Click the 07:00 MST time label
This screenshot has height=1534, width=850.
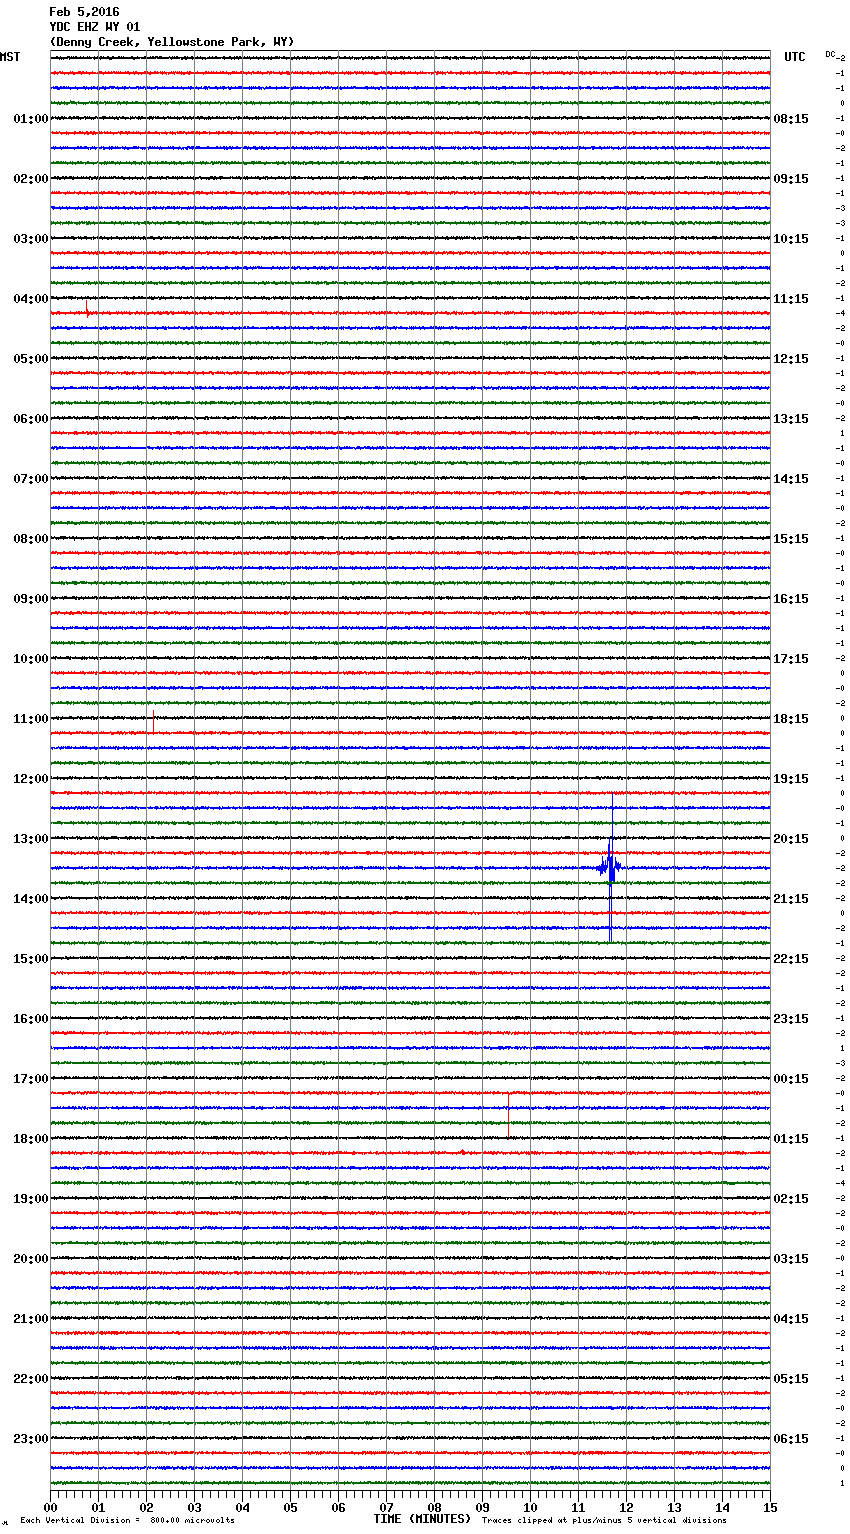pos(31,479)
